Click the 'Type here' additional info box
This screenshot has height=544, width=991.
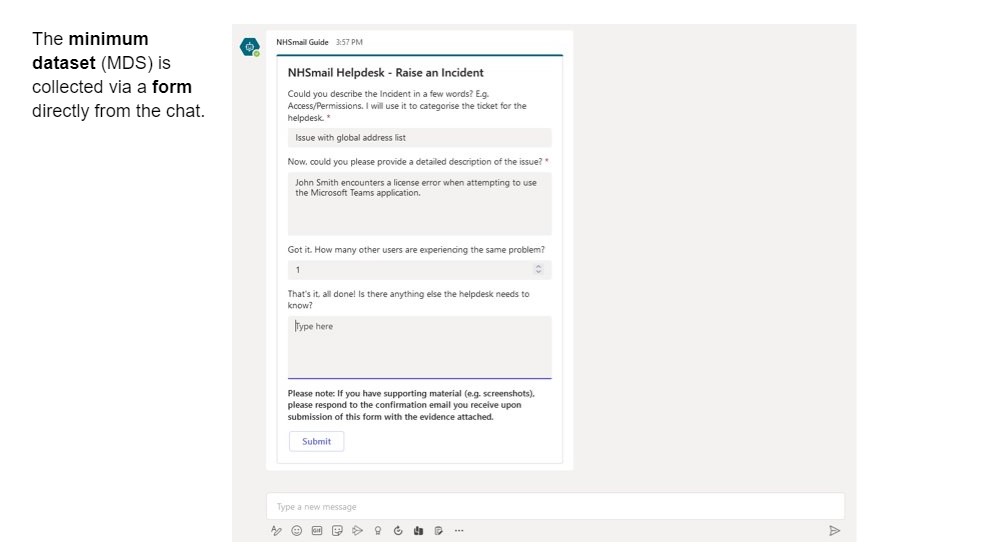tap(419, 347)
